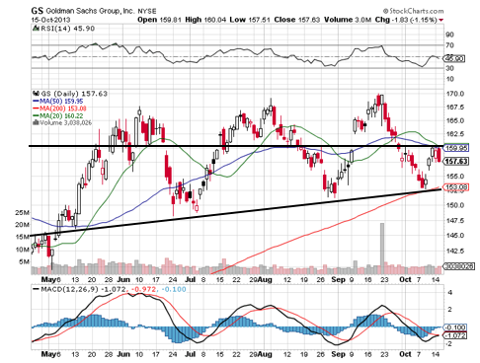Screen dimensions: 480x363
Task: Click the Low 157.51 value
Action: tap(250, 20)
